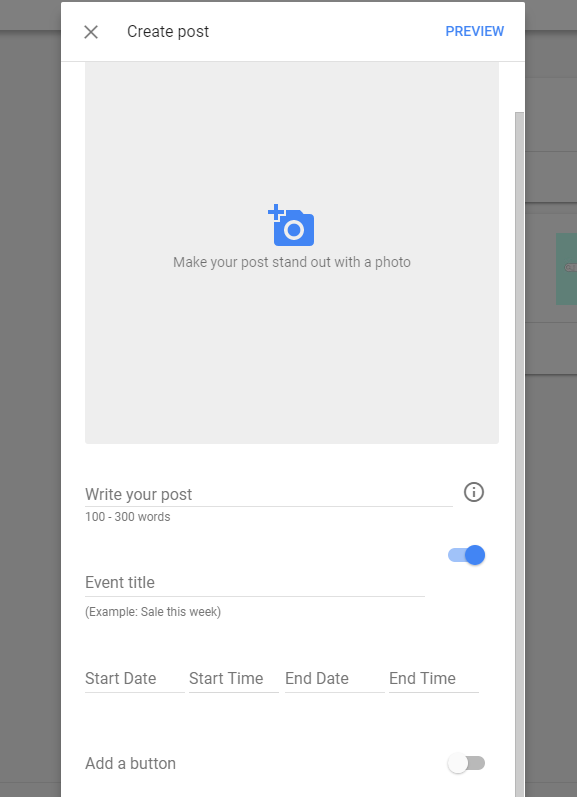Click the '100 - 300 words' hint text

coord(128,517)
